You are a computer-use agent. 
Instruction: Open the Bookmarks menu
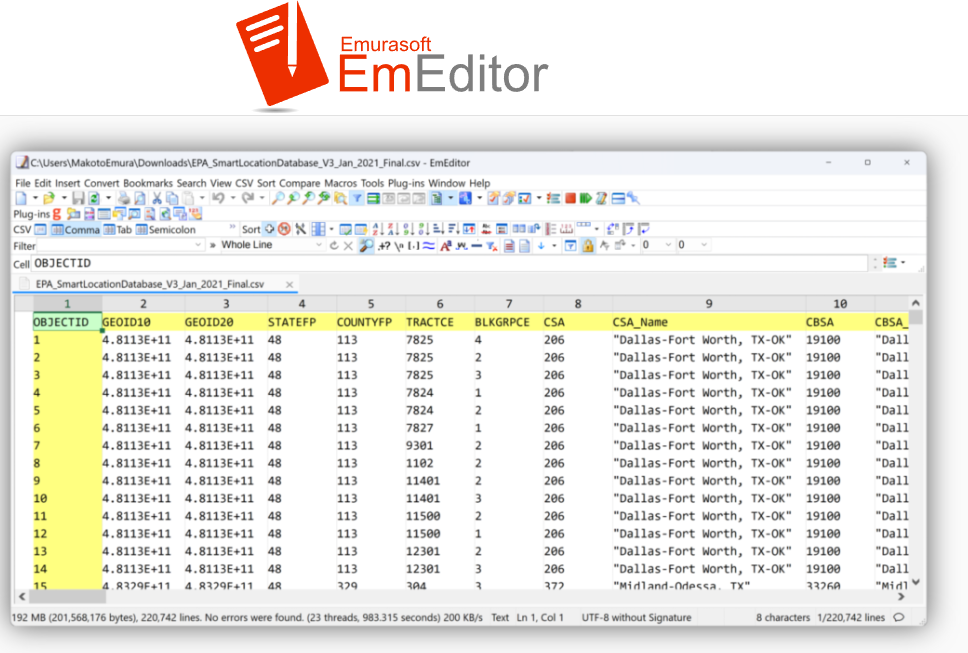(148, 183)
